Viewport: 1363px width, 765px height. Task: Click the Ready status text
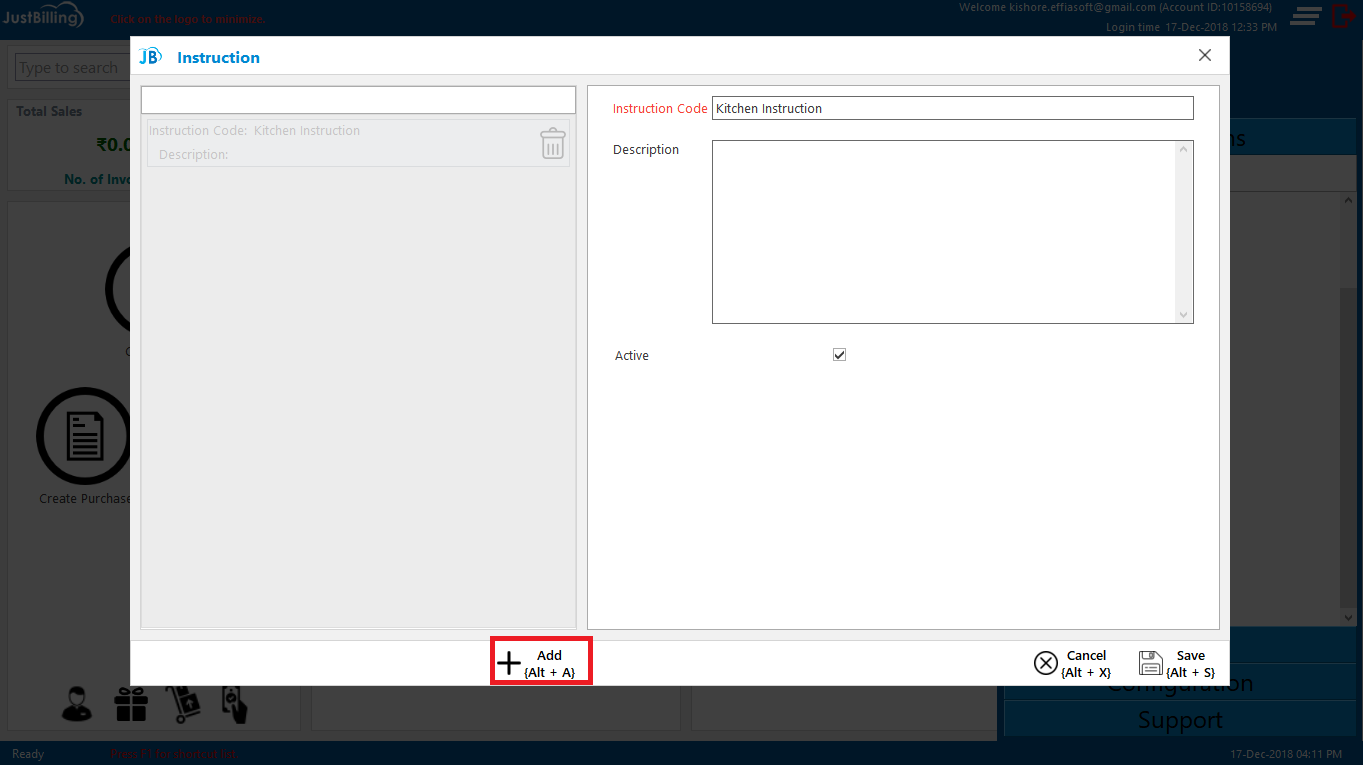28,754
